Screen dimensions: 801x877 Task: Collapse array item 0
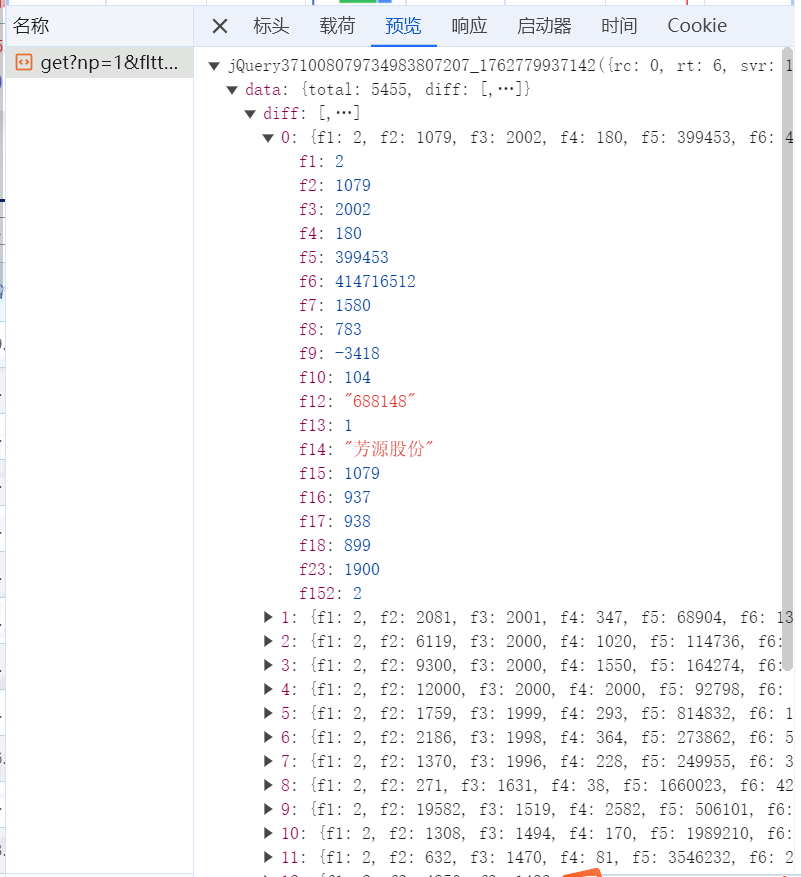pos(268,138)
